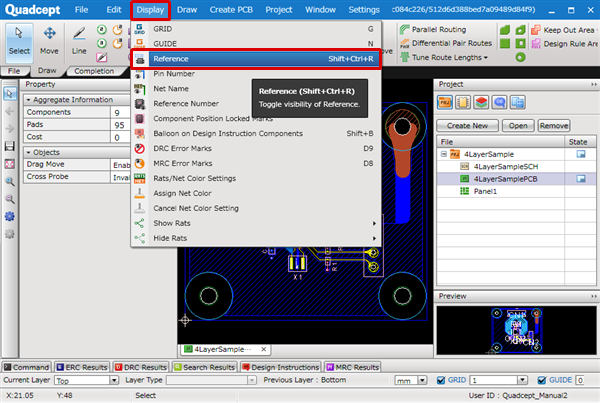Toggle state icon for 4LayerSamplePCB row
This screenshot has width=600, height=403.
[x=581, y=179]
